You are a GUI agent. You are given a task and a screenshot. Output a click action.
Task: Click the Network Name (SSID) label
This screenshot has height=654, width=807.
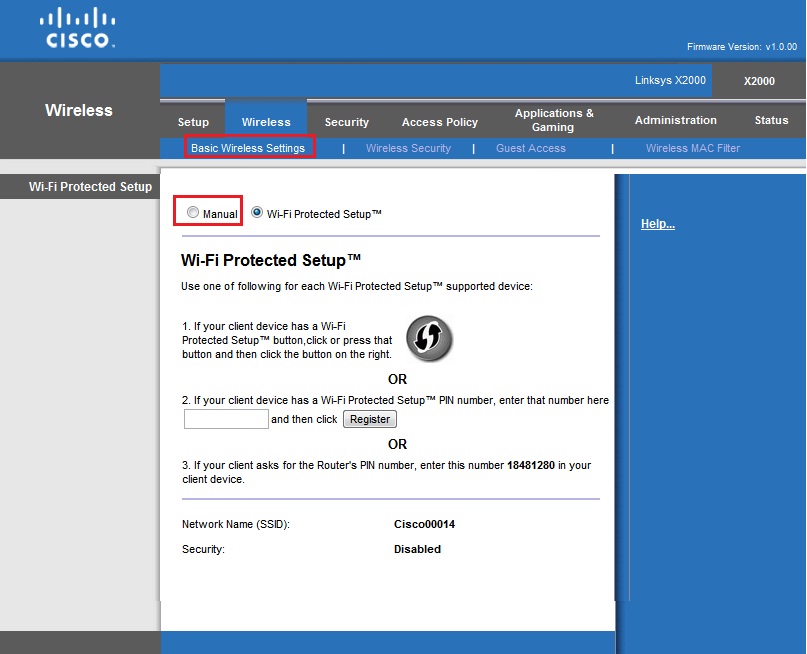236,524
